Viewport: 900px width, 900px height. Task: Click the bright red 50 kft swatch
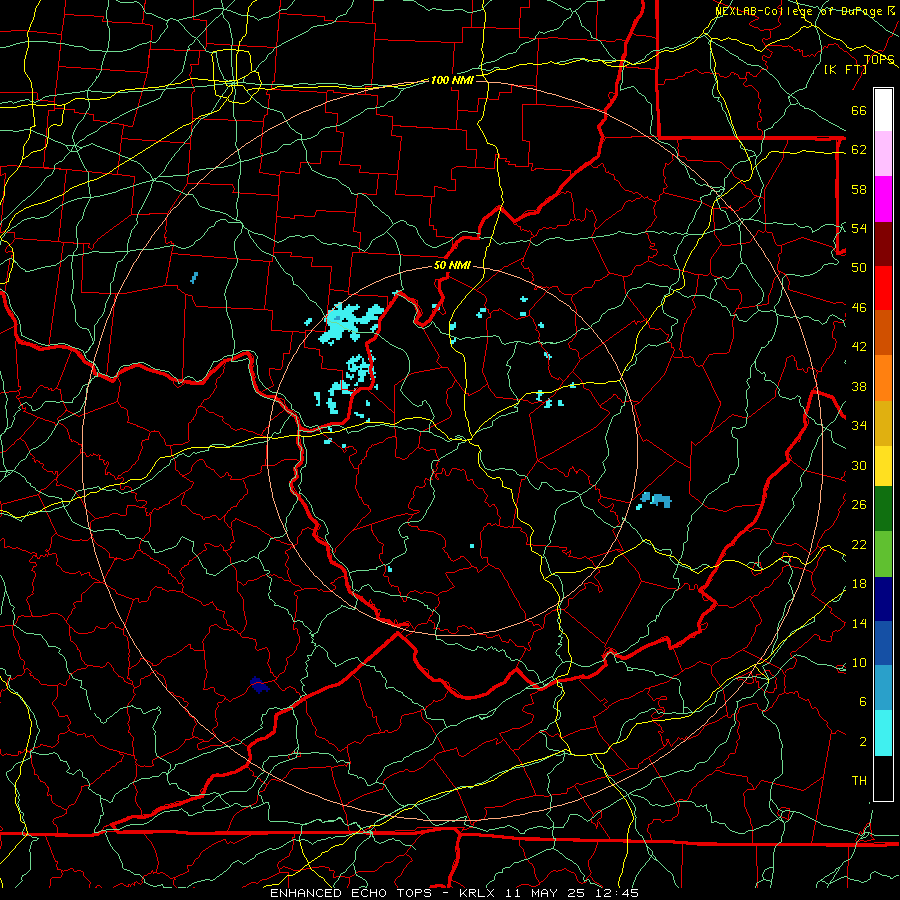tap(883, 288)
